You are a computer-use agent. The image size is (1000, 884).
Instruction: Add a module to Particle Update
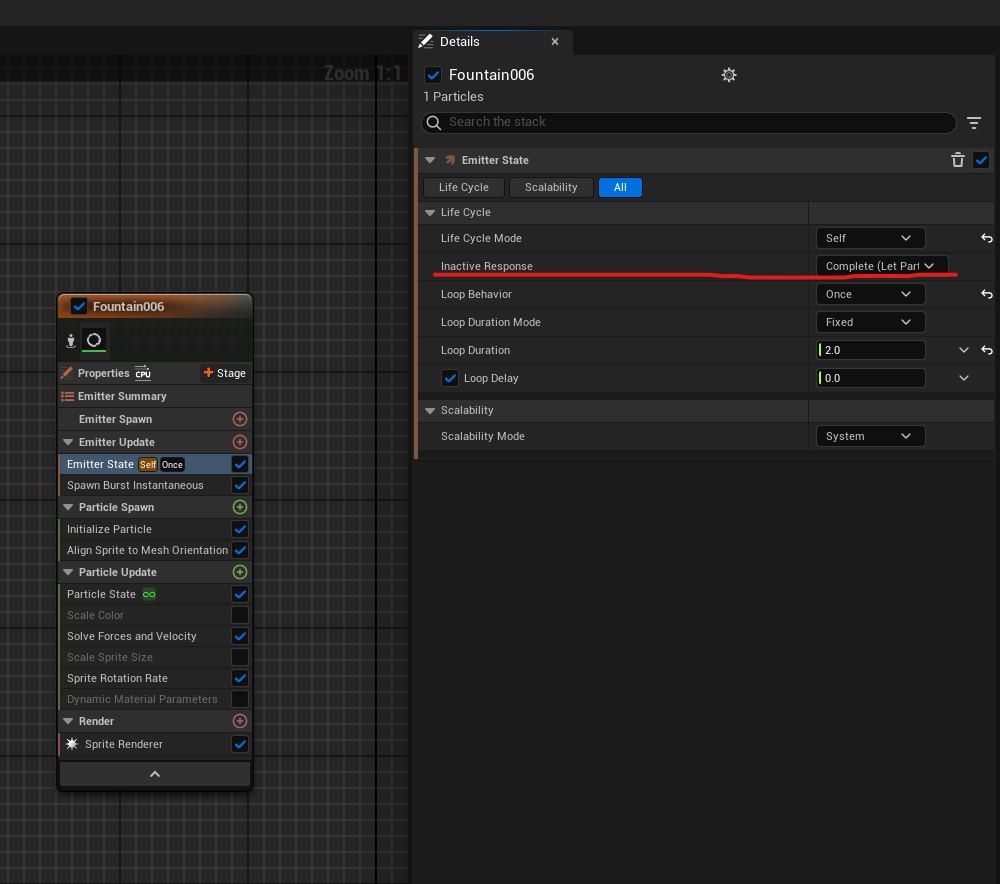coord(239,572)
